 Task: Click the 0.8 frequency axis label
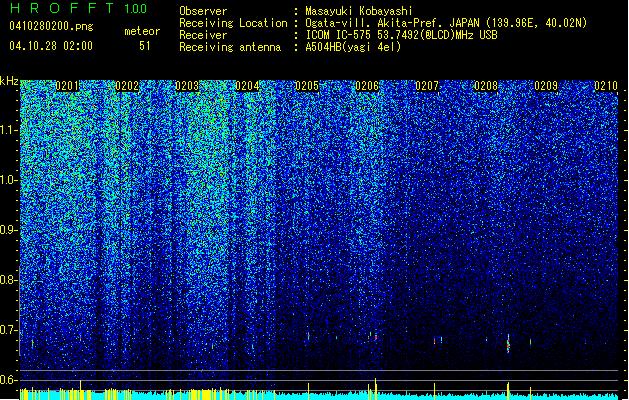coord(9,280)
